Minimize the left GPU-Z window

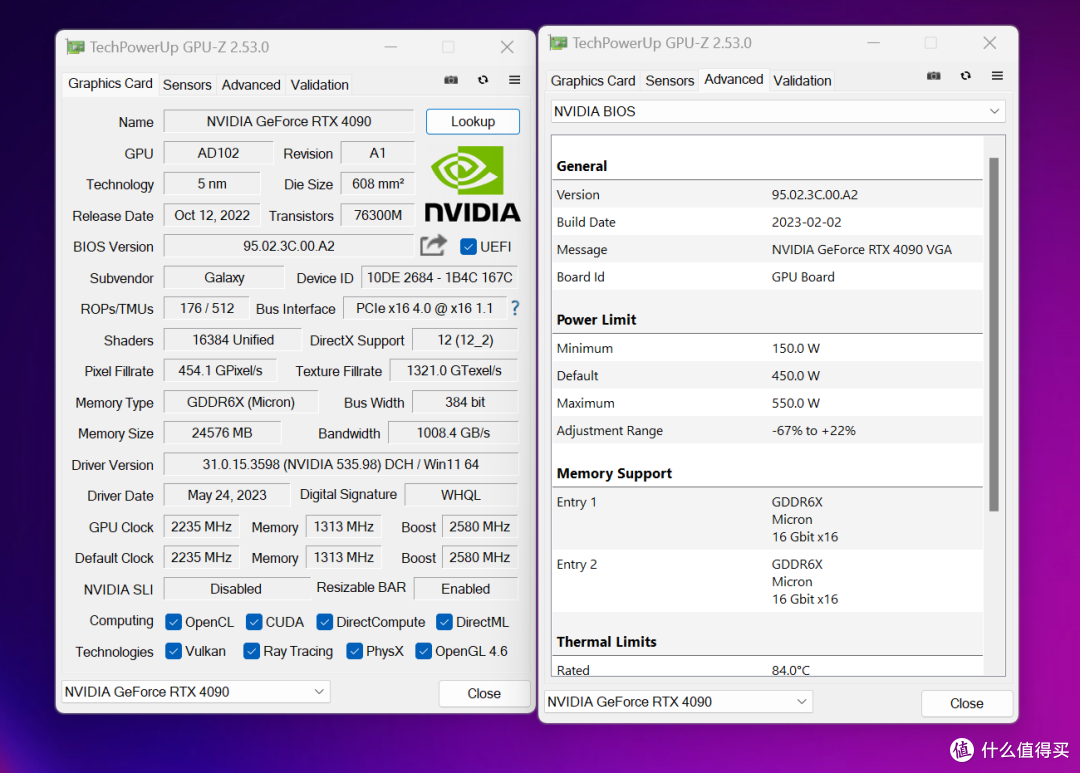click(x=391, y=47)
